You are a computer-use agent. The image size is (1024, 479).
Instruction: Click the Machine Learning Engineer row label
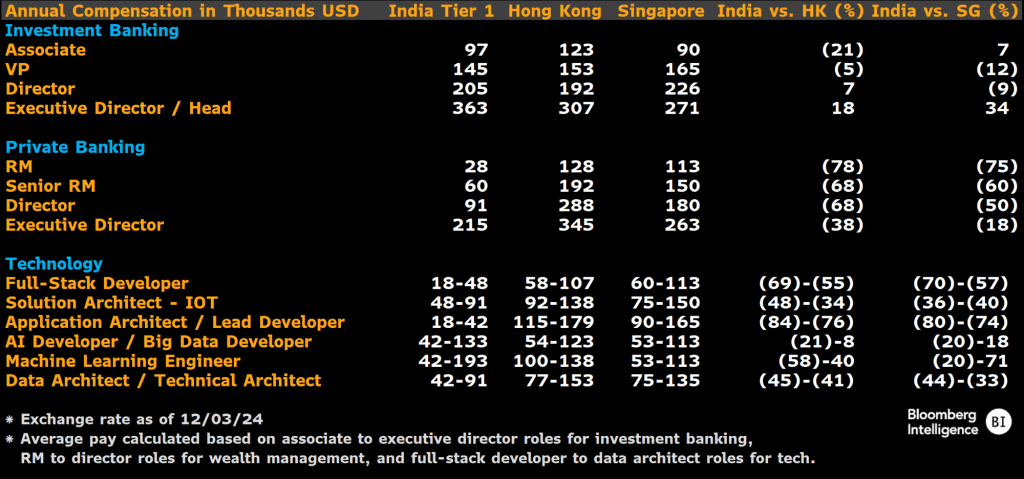(x=123, y=361)
